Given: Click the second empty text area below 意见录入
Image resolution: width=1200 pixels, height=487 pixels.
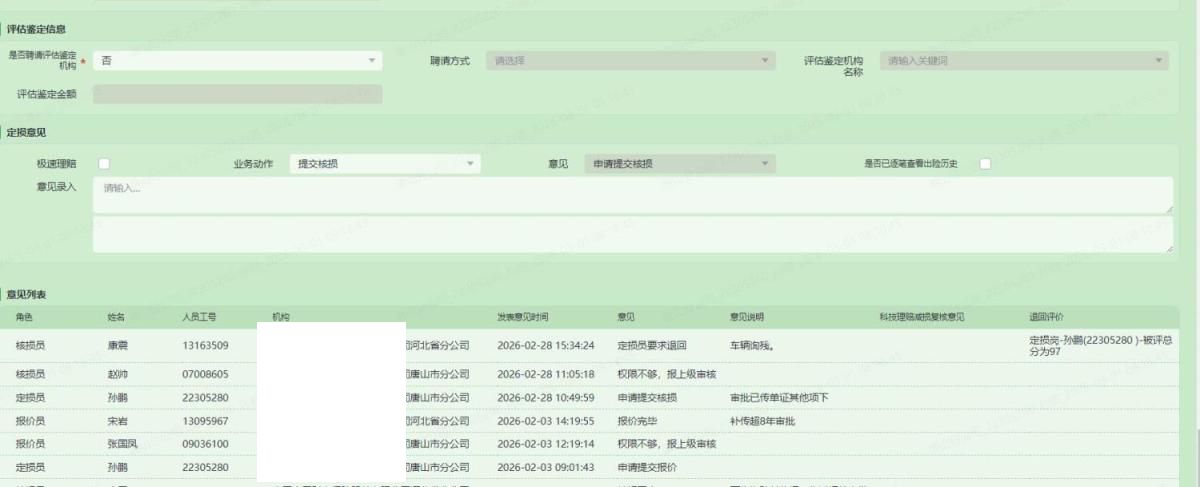Looking at the screenshot, I should pos(630,235).
